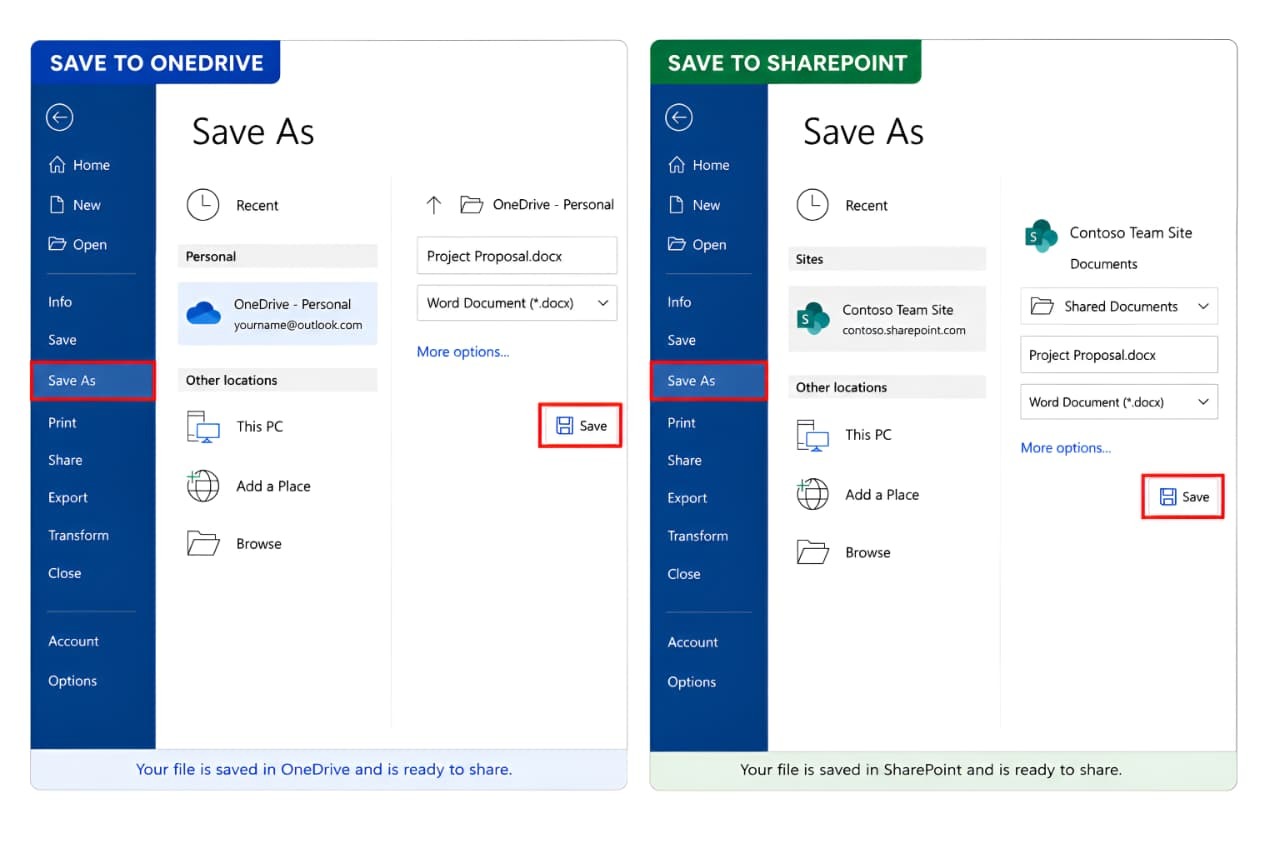
Task: Click large SharePoint icon beside Contoso Team Site header
Action: [x=1041, y=236]
